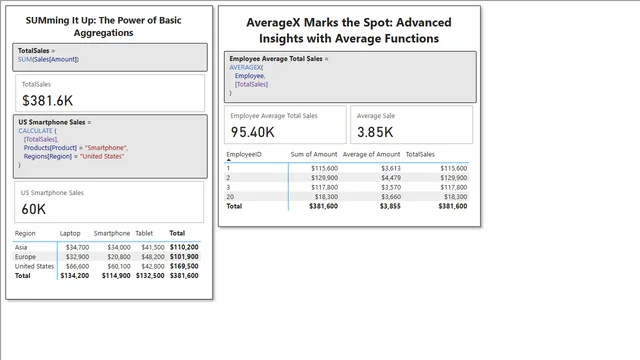Click Europe total value $101,900

click(184, 257)
